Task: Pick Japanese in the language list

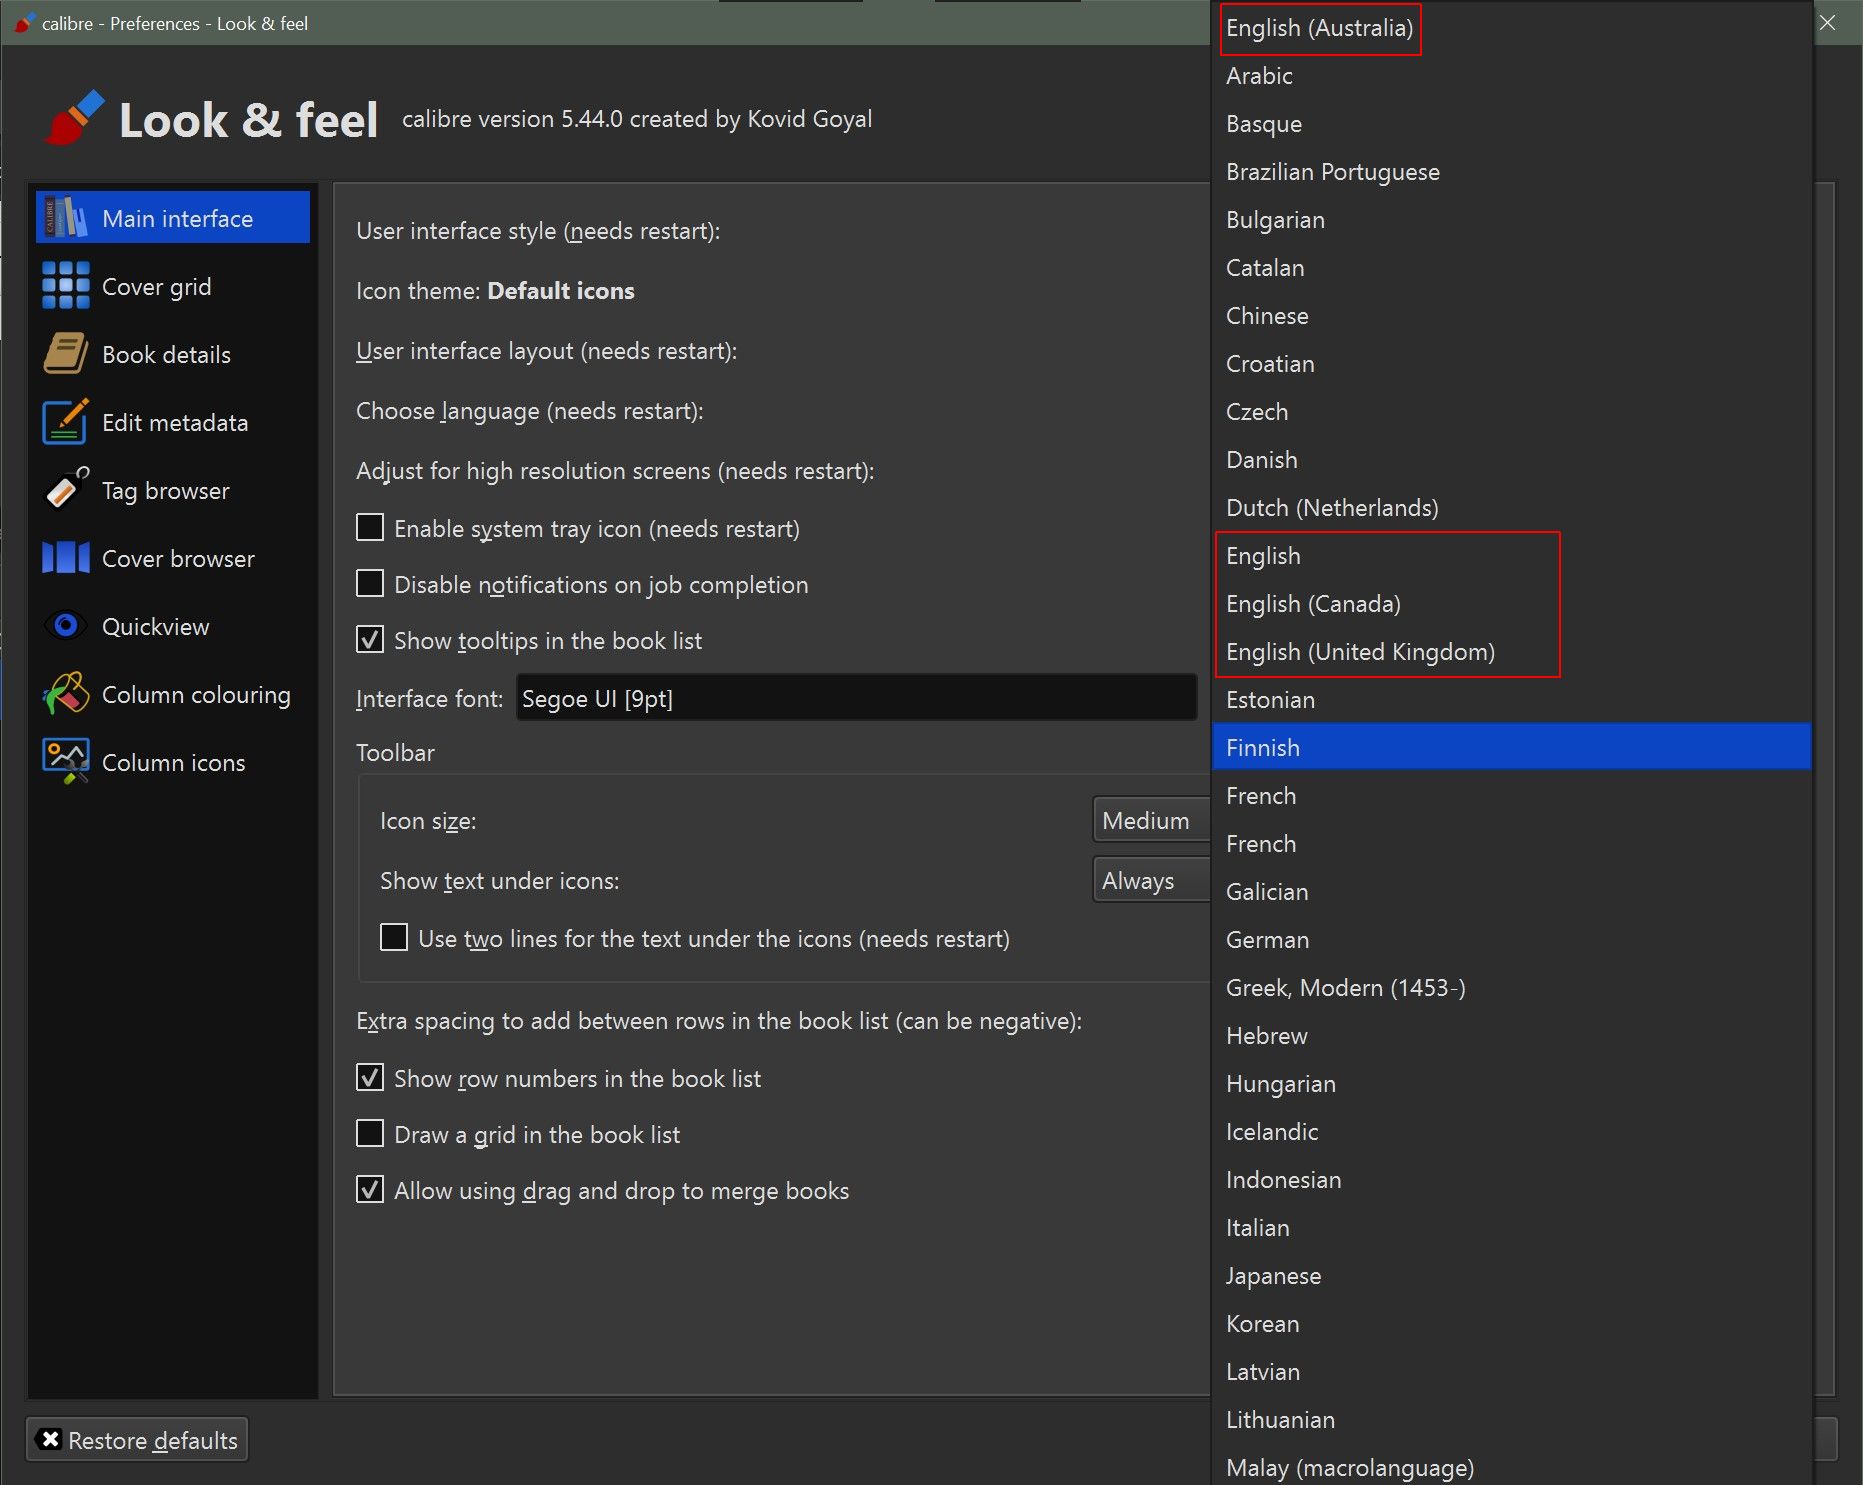Action: pyautogui.click(x=1273, y=1276)
